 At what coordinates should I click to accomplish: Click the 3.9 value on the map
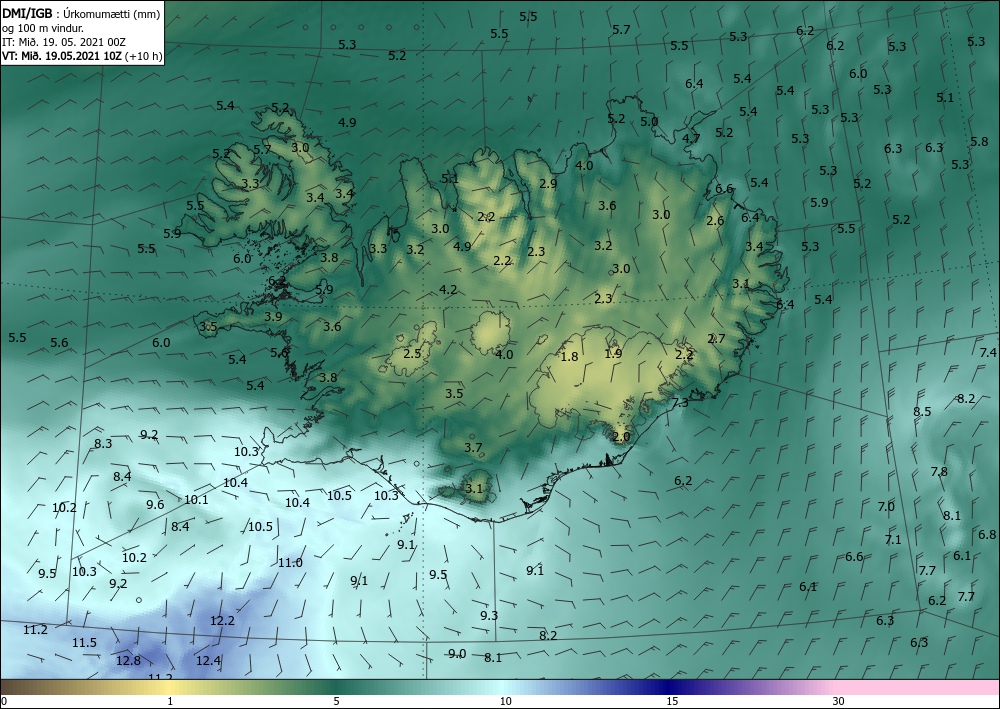click(273, 316)
